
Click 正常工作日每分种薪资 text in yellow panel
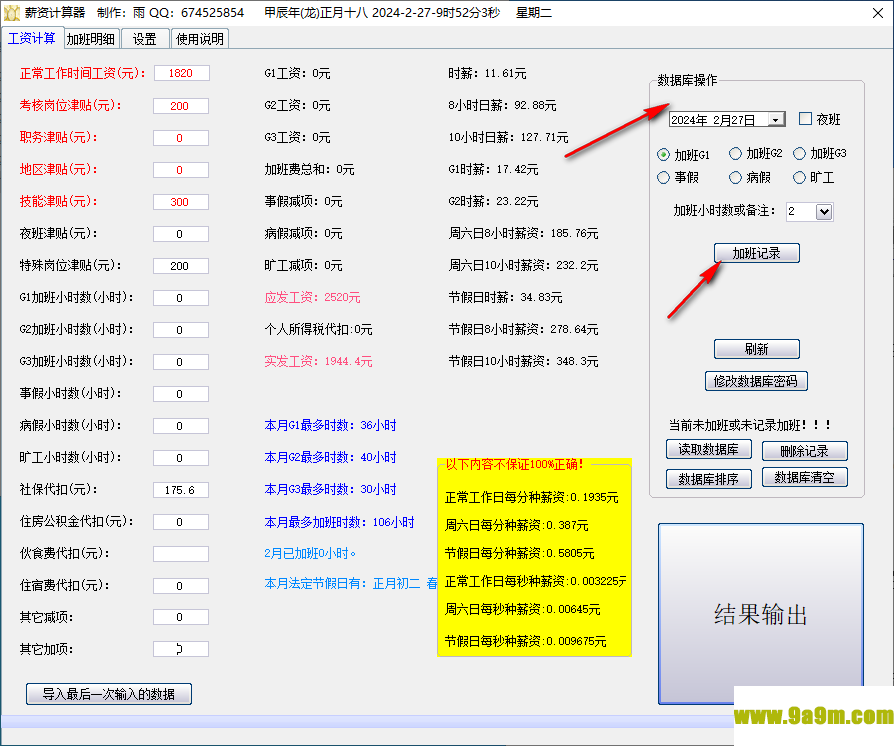pos(531,497)
